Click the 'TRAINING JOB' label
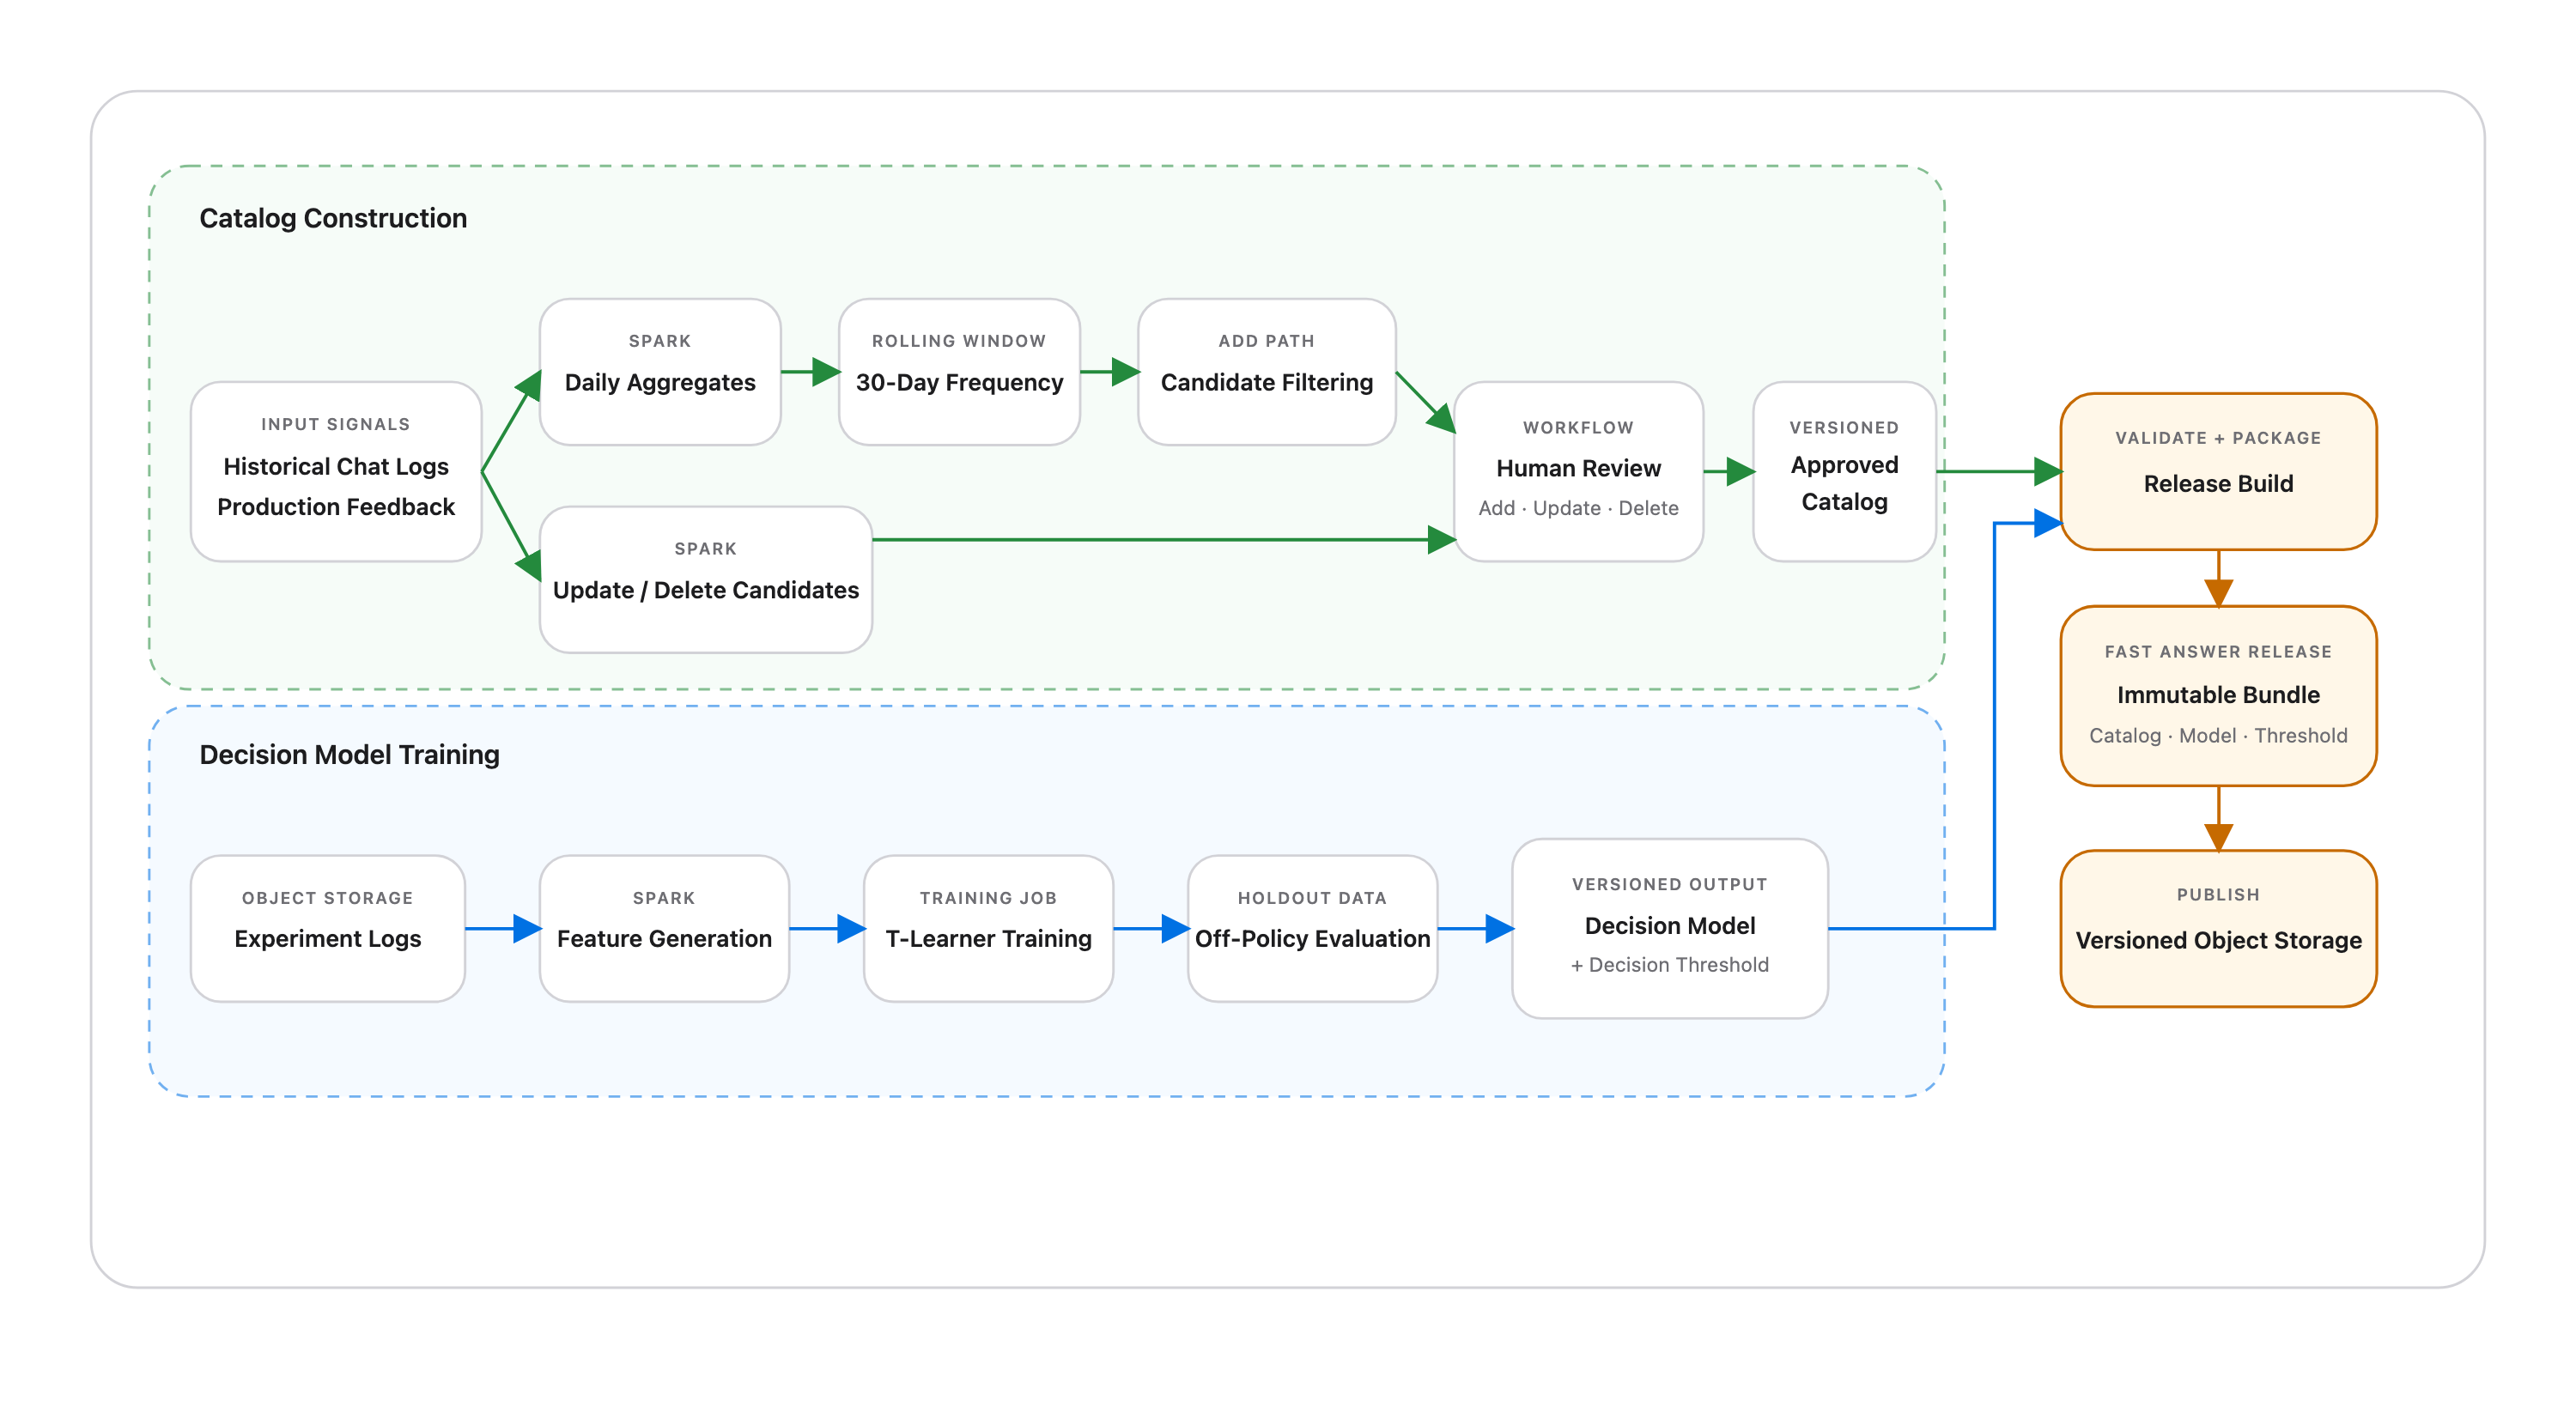Screen dimensions: 2576x1425 [x=988, y=898]
